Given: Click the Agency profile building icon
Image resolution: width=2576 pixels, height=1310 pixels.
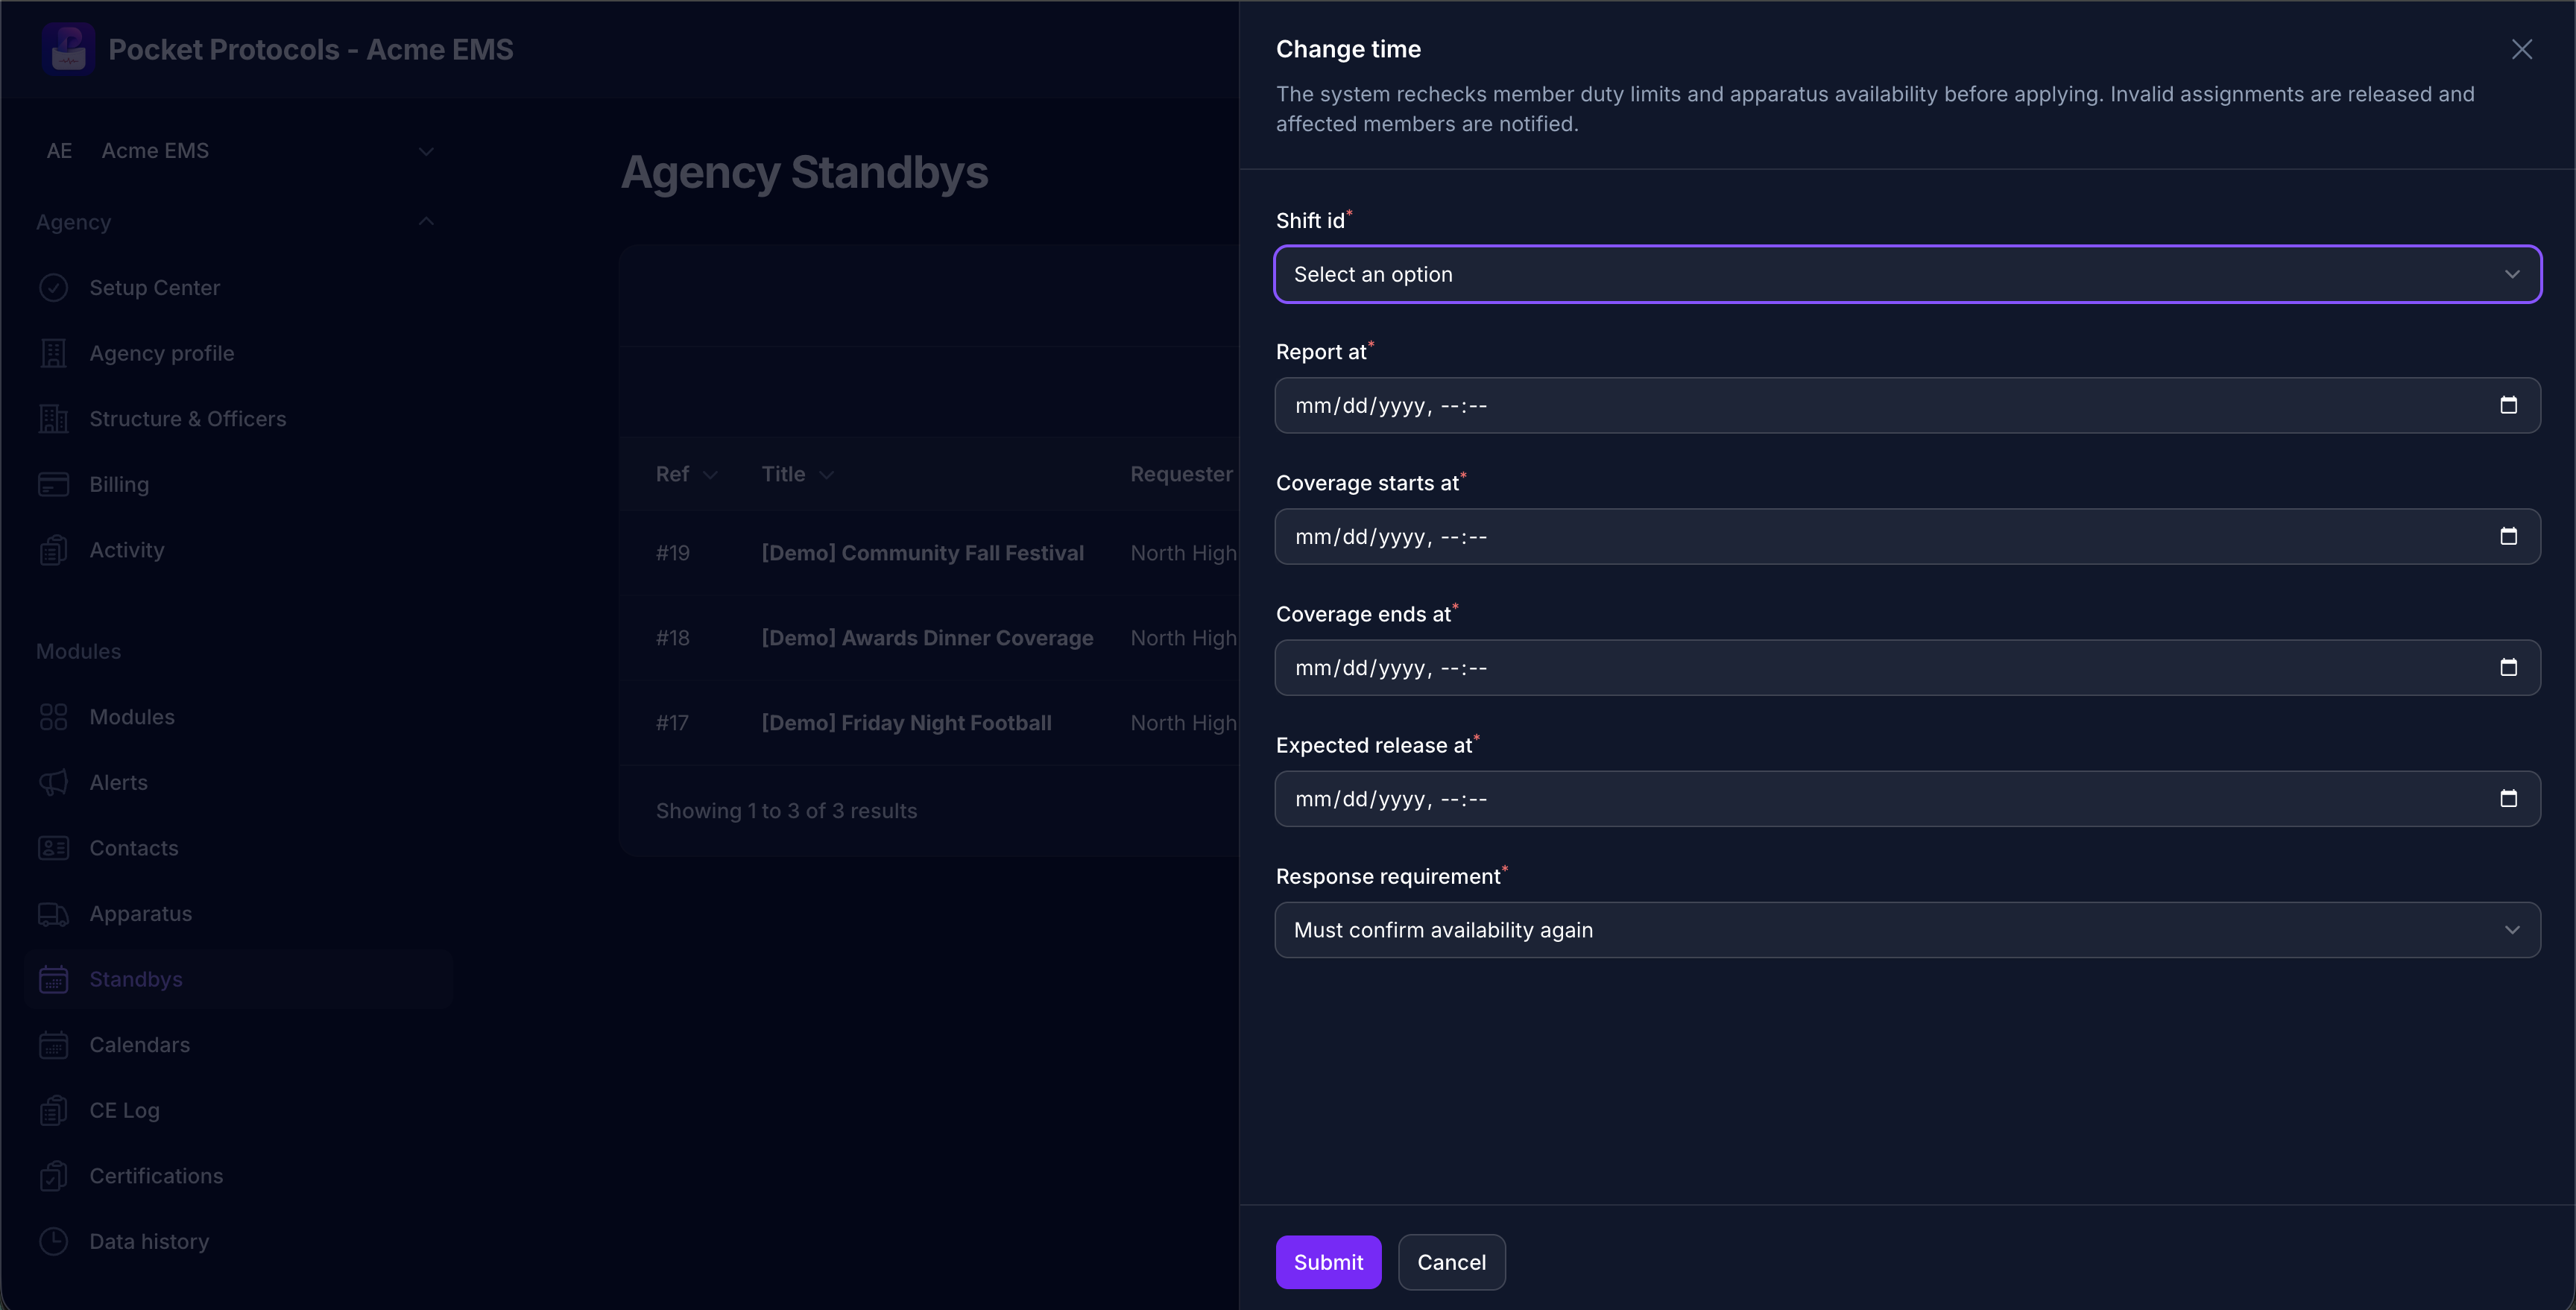Looking at the screenshot, I should point(53,353).
